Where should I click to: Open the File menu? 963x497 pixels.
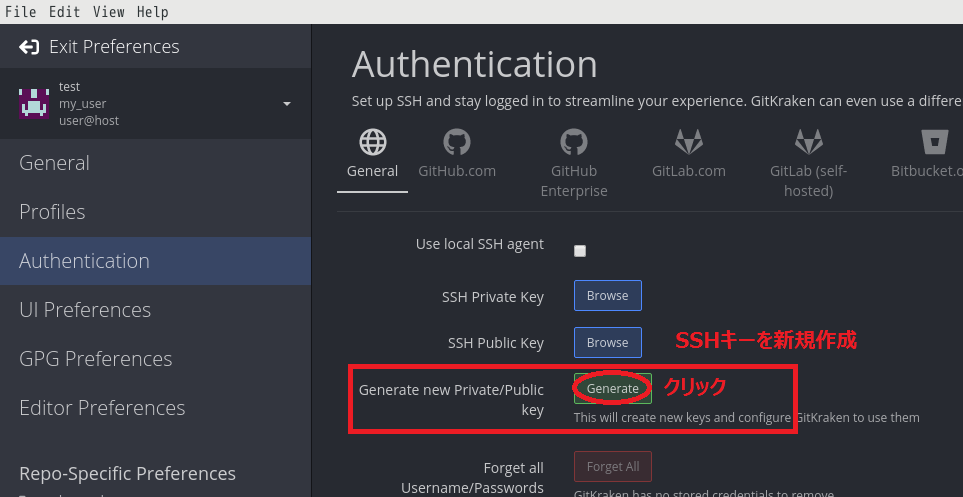(20, 12)
